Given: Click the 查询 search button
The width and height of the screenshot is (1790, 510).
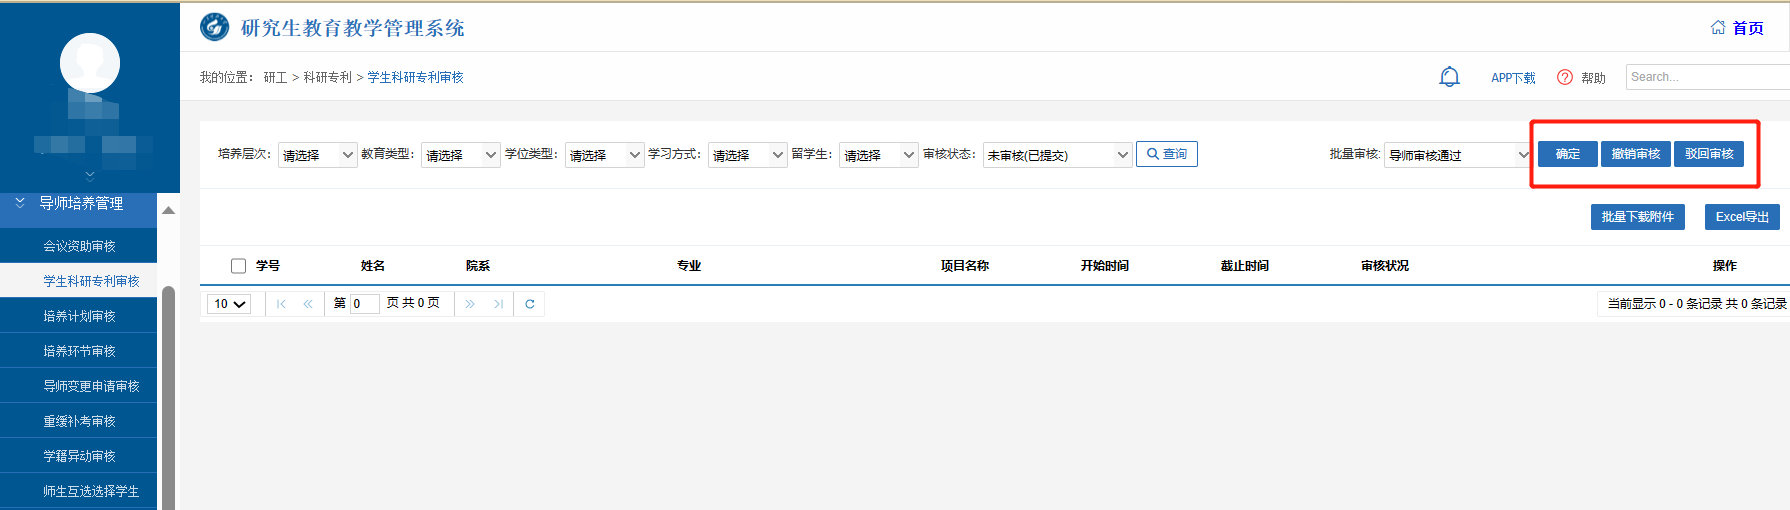Looking at the screenshot, I should click(1166, 154).
